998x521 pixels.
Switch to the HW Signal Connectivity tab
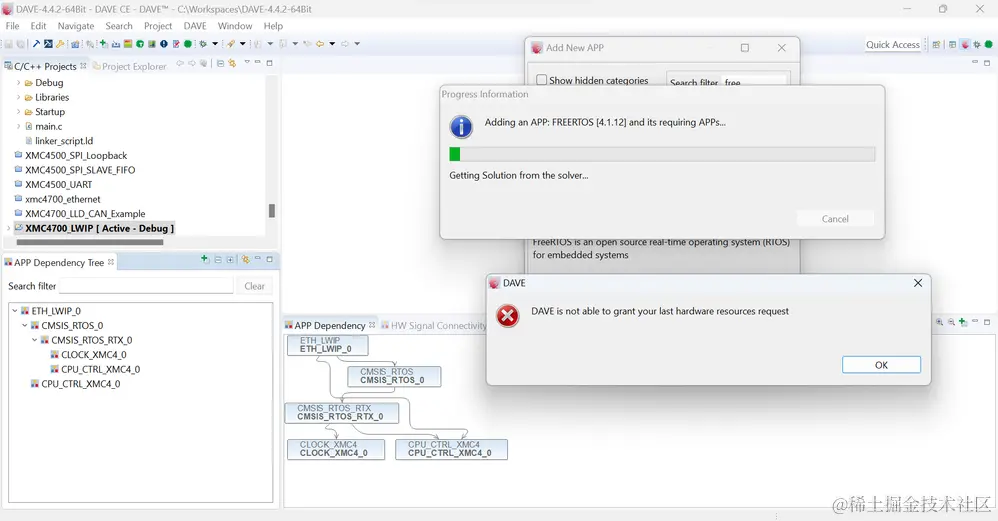pyautogui.click(x=433, y=326)
